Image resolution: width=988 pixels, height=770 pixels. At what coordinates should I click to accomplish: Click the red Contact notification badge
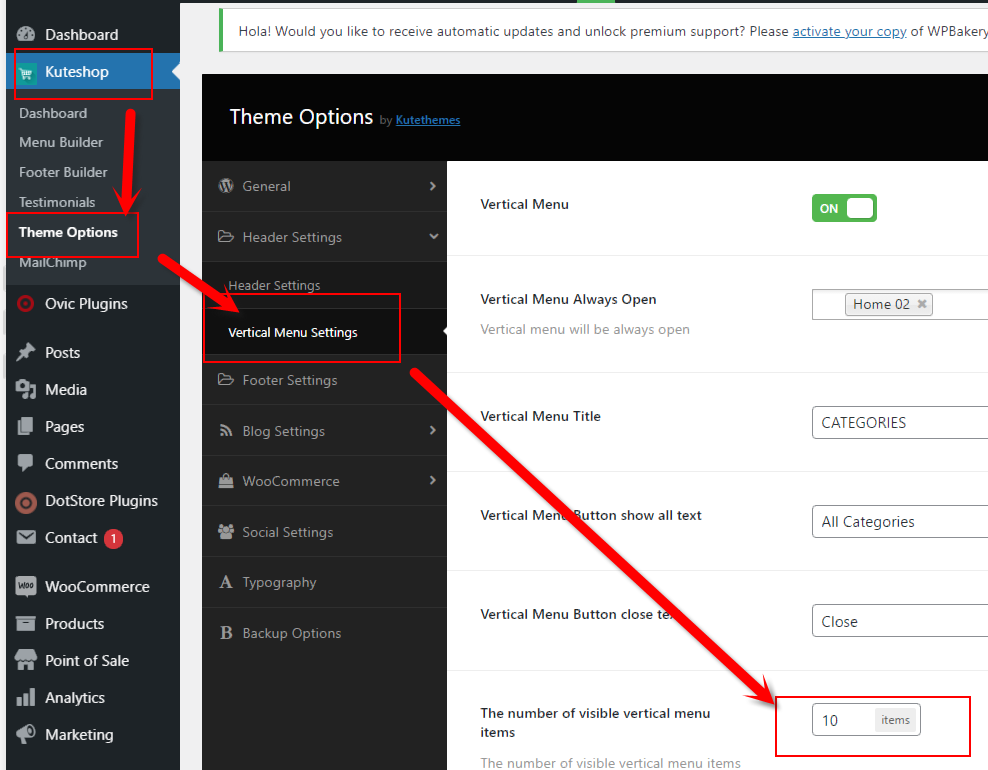coord(113,539)
